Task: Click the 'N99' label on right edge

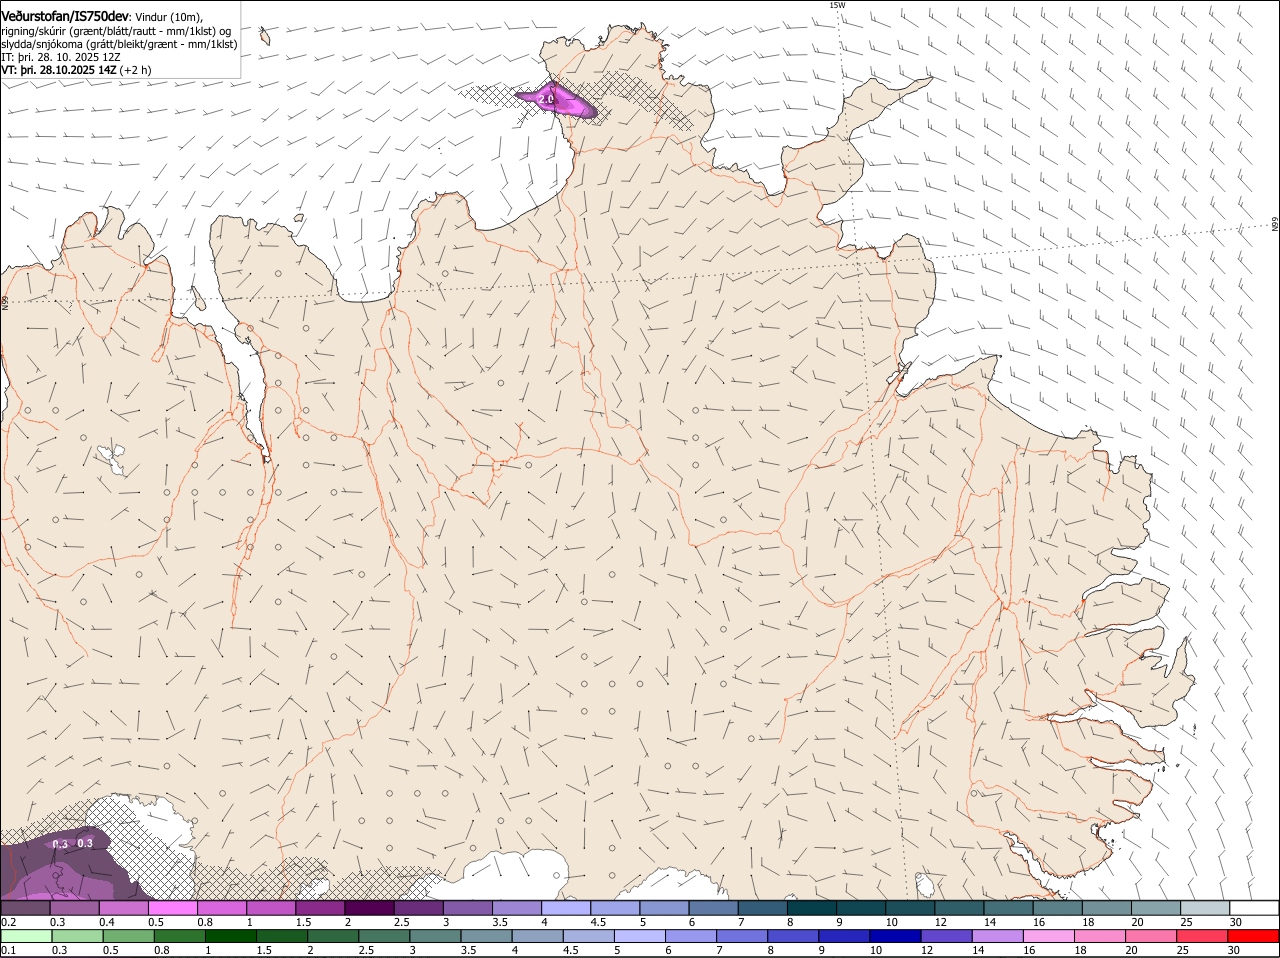Action: point(1275,225)
